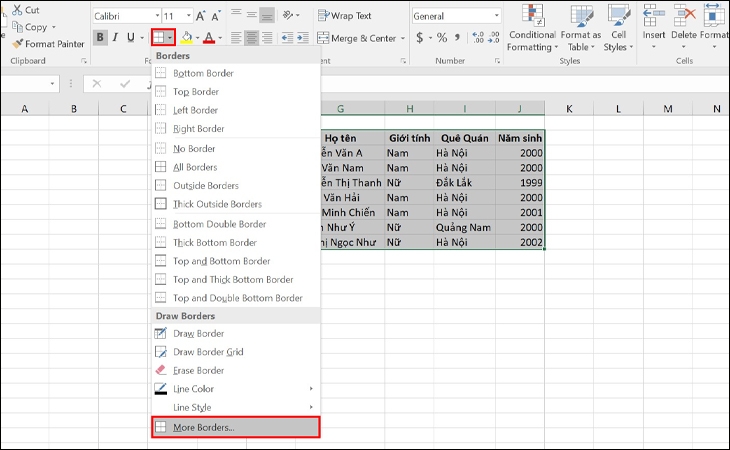Toggle Wrap Text
This screenshot has height=450, width=730.
coord(345,16)
